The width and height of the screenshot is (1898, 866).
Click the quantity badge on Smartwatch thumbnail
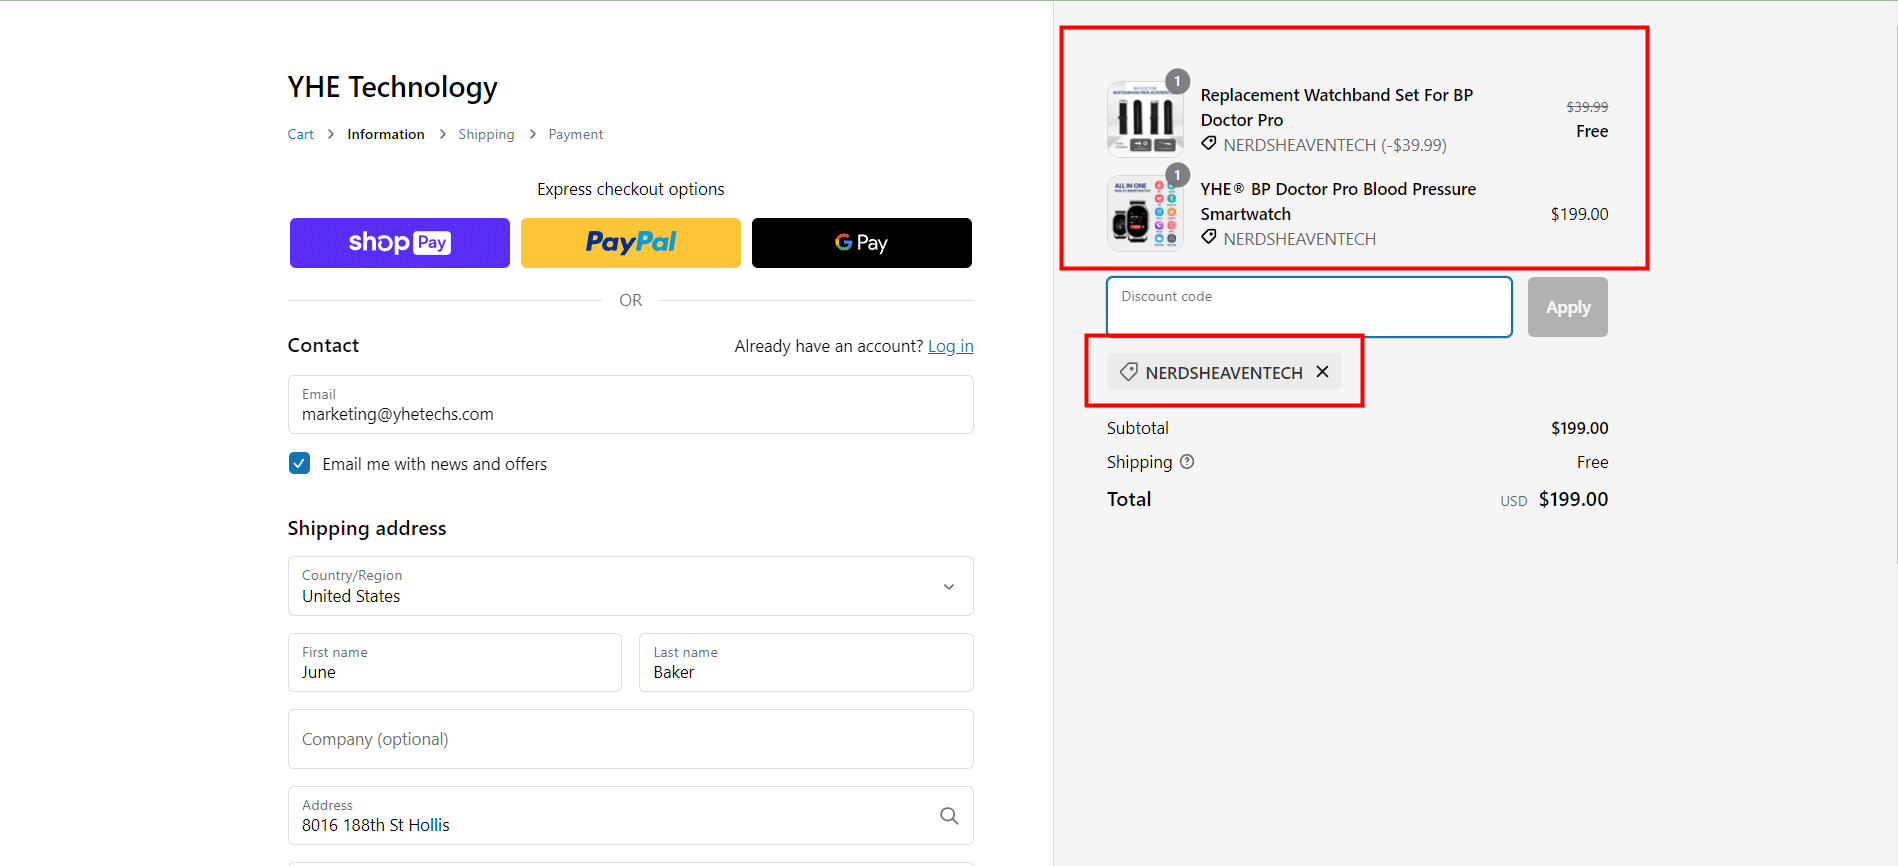[1177, 175]
